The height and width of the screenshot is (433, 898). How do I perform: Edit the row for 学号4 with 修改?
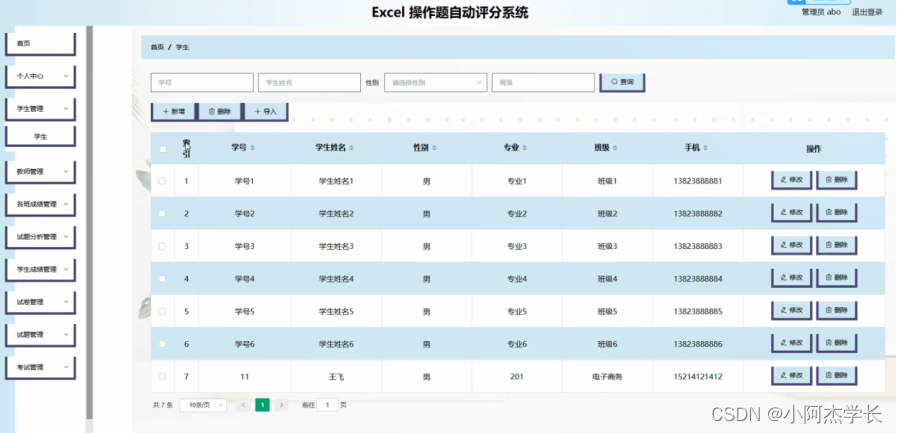click(792, 278)
